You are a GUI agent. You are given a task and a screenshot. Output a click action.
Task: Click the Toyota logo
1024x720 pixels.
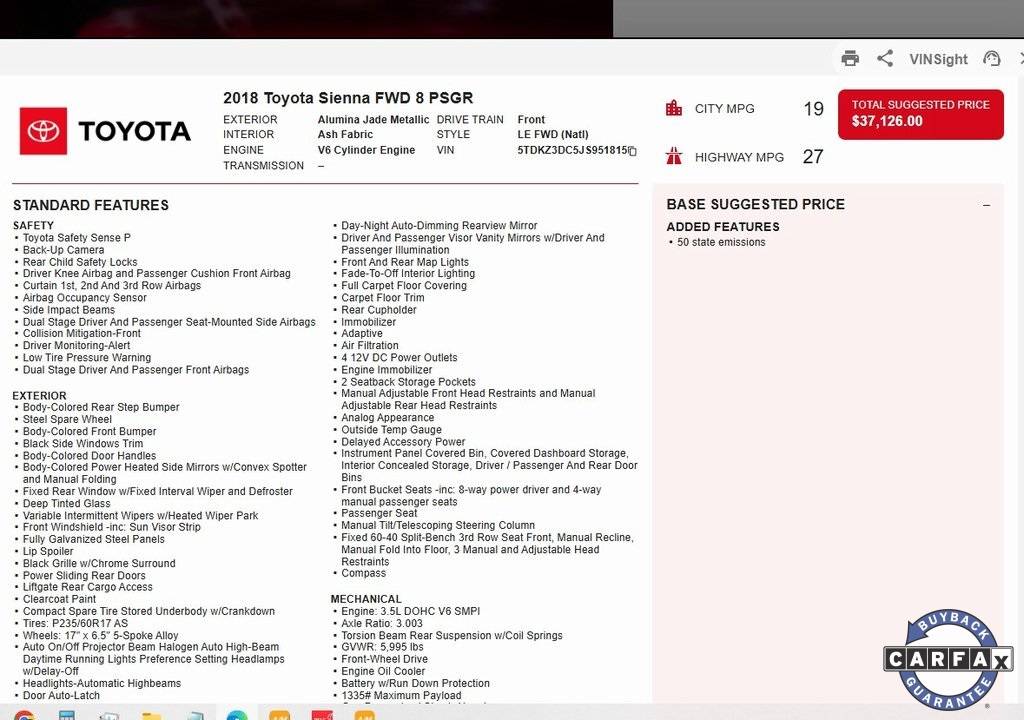click(x=106, y=131)
